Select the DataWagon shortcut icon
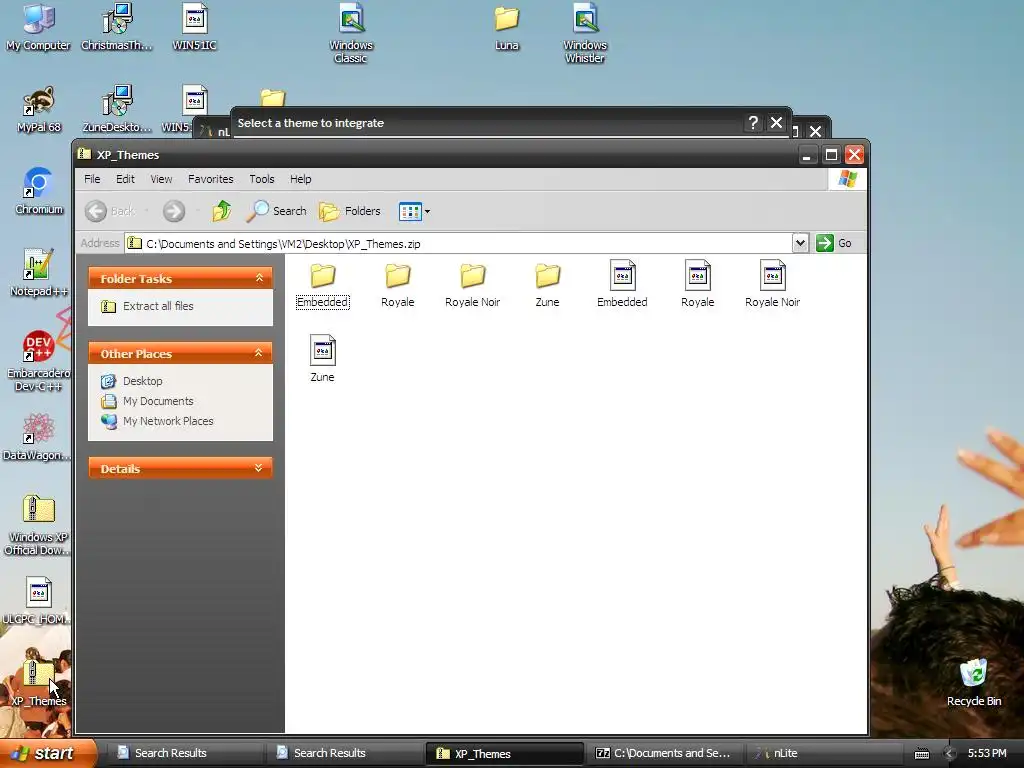Screen dimensions: 1024x768 coord(39,437)
